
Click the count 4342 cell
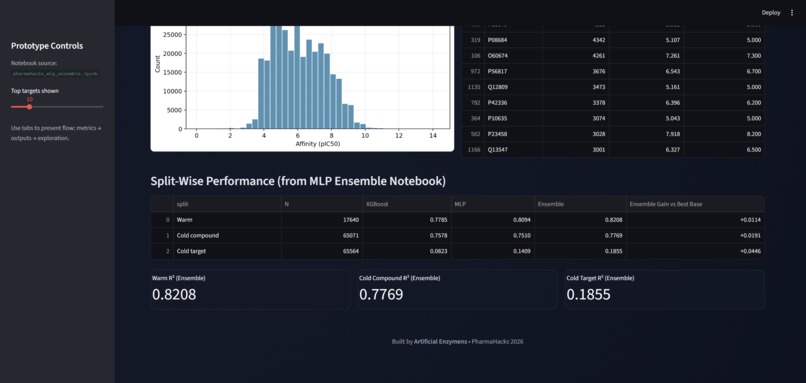pyautogui.click(x=576, y=40)
